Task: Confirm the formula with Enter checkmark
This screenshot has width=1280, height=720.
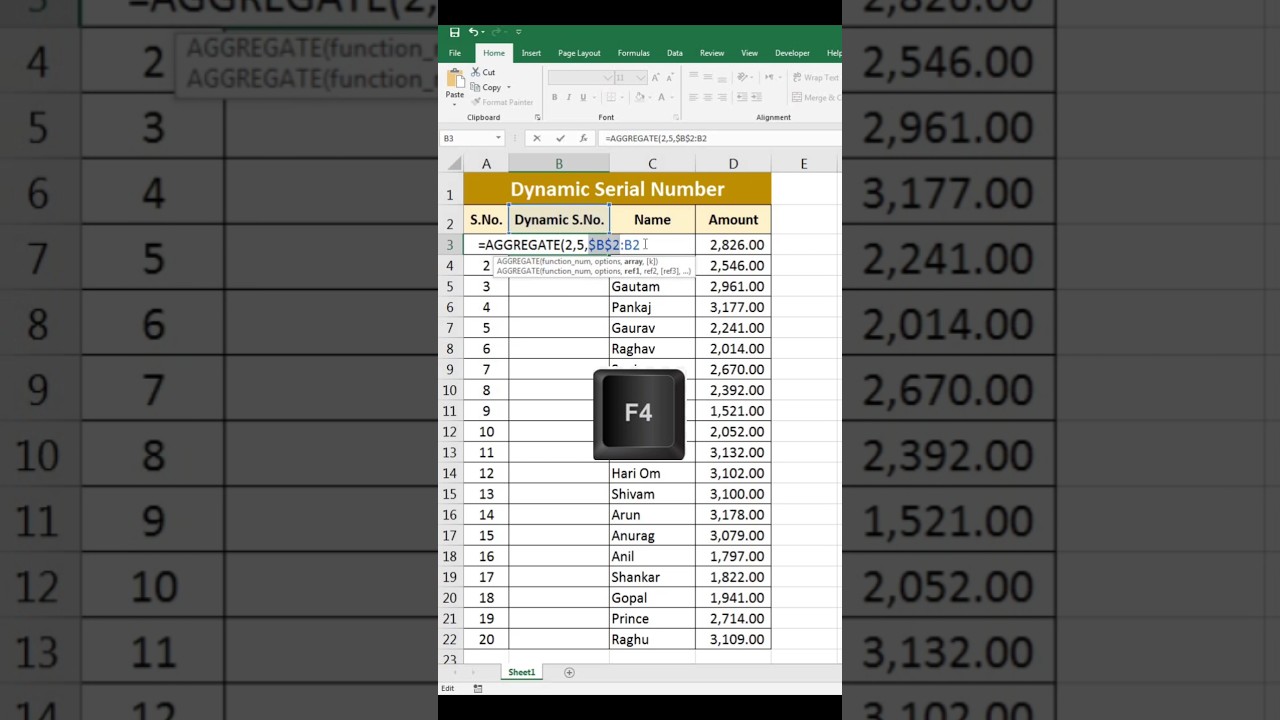Action: tap(560, 138)
